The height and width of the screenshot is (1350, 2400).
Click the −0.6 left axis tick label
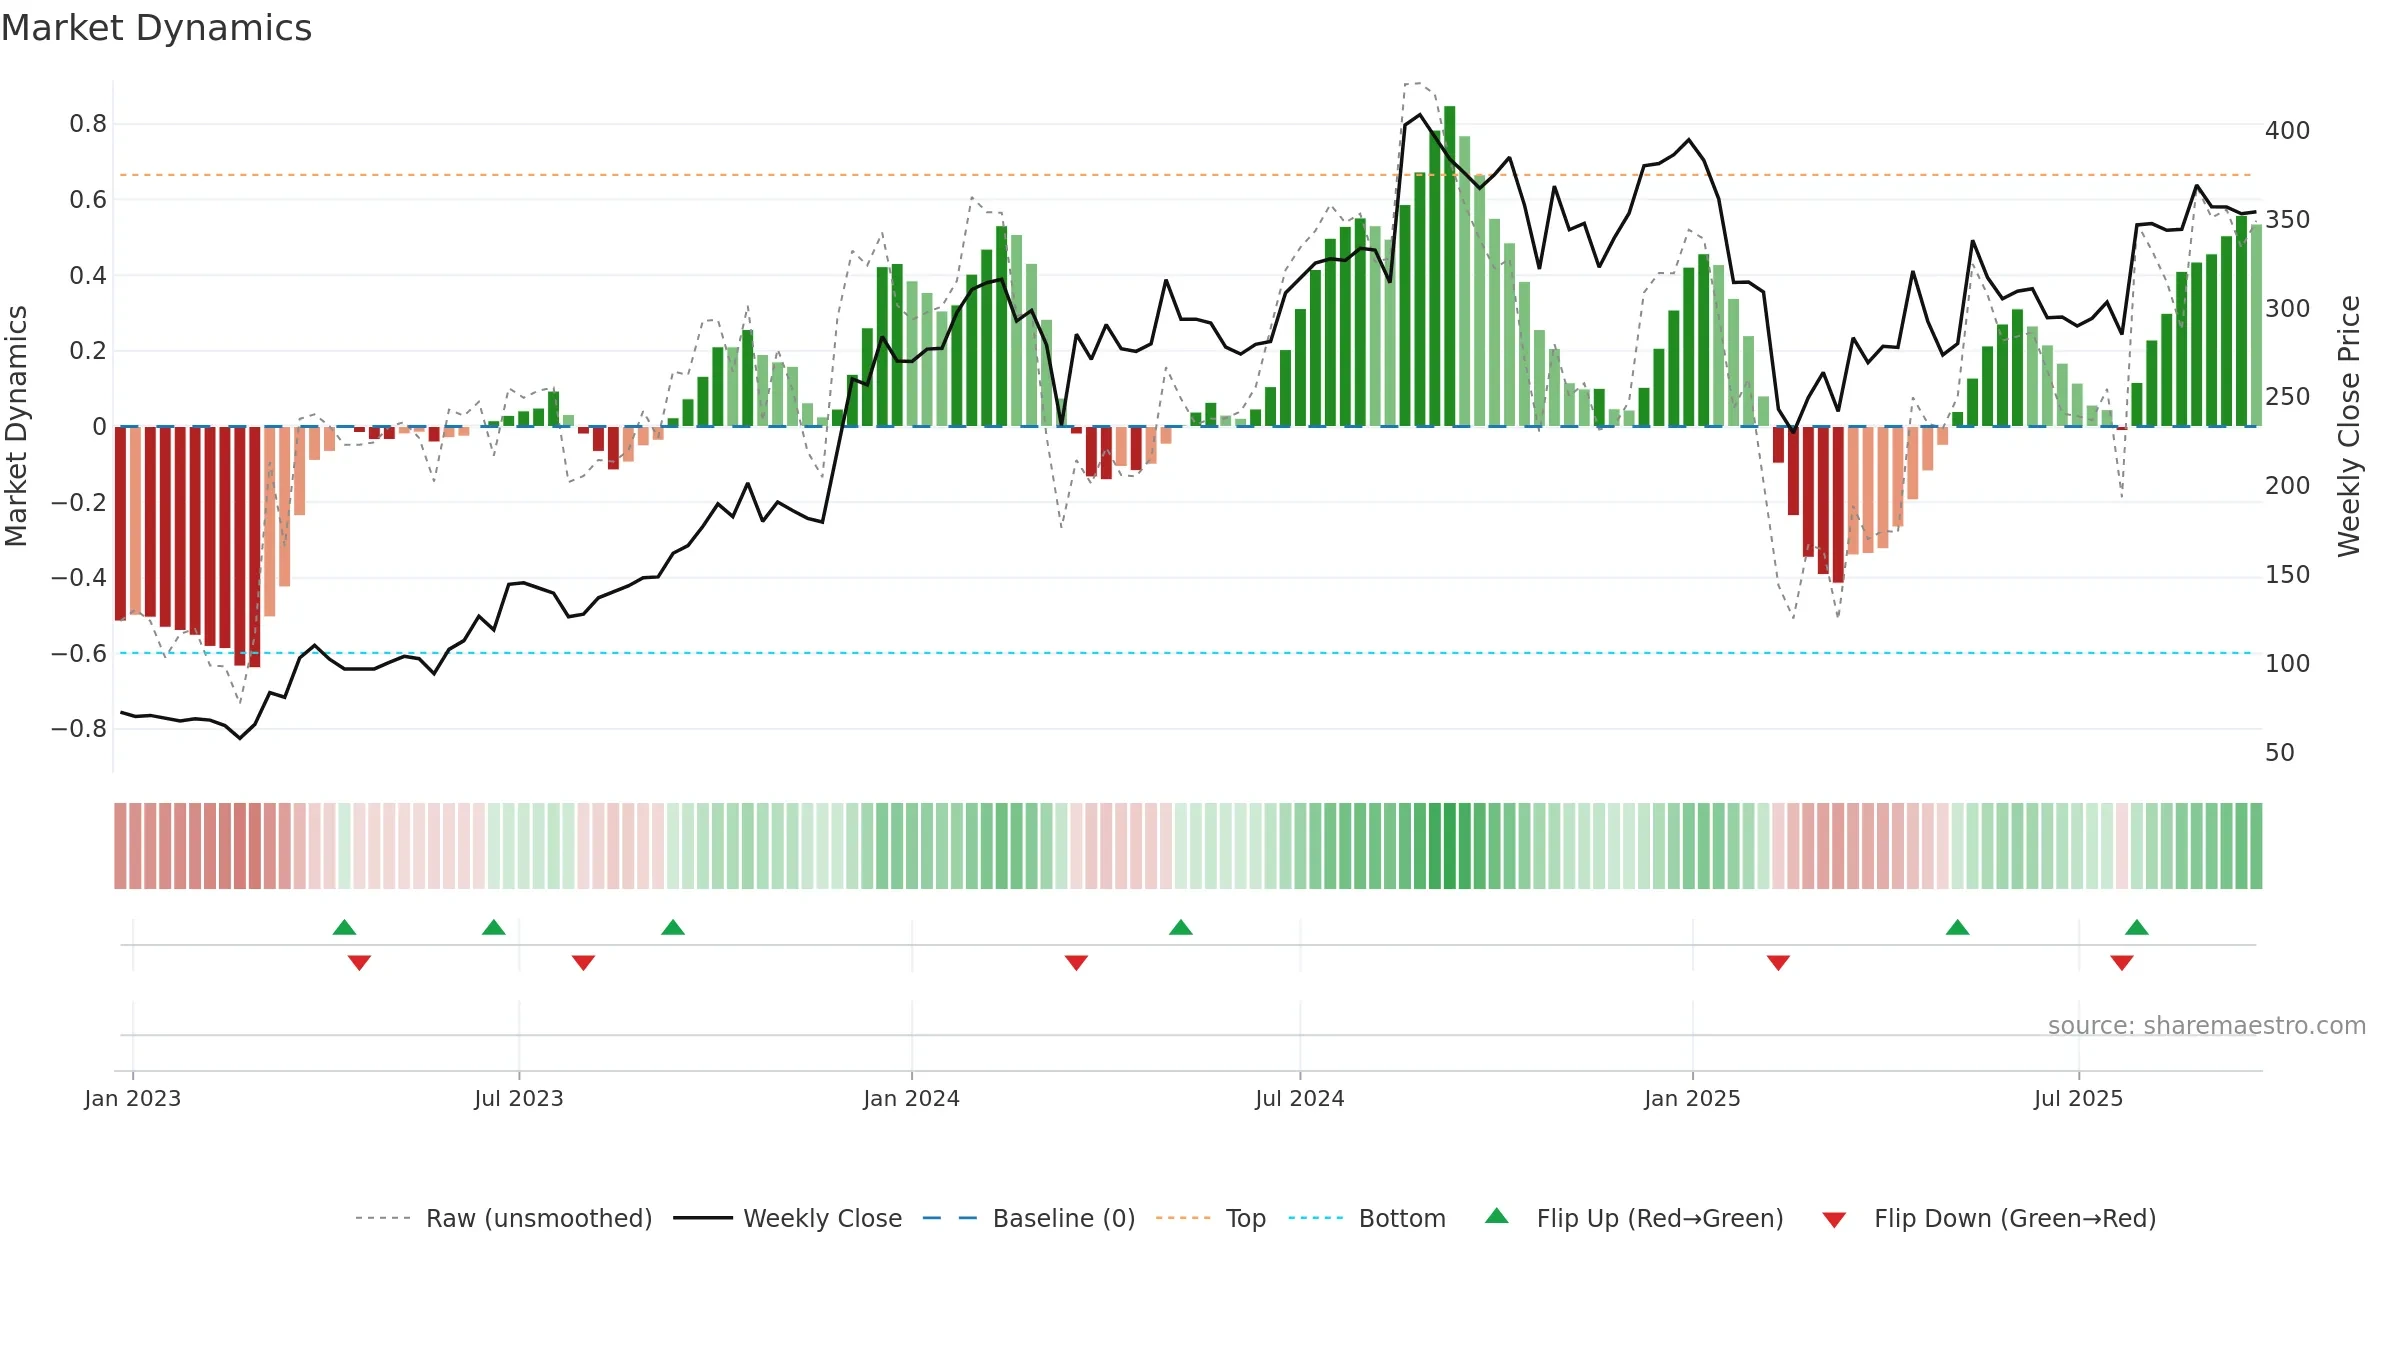point(79,653)
